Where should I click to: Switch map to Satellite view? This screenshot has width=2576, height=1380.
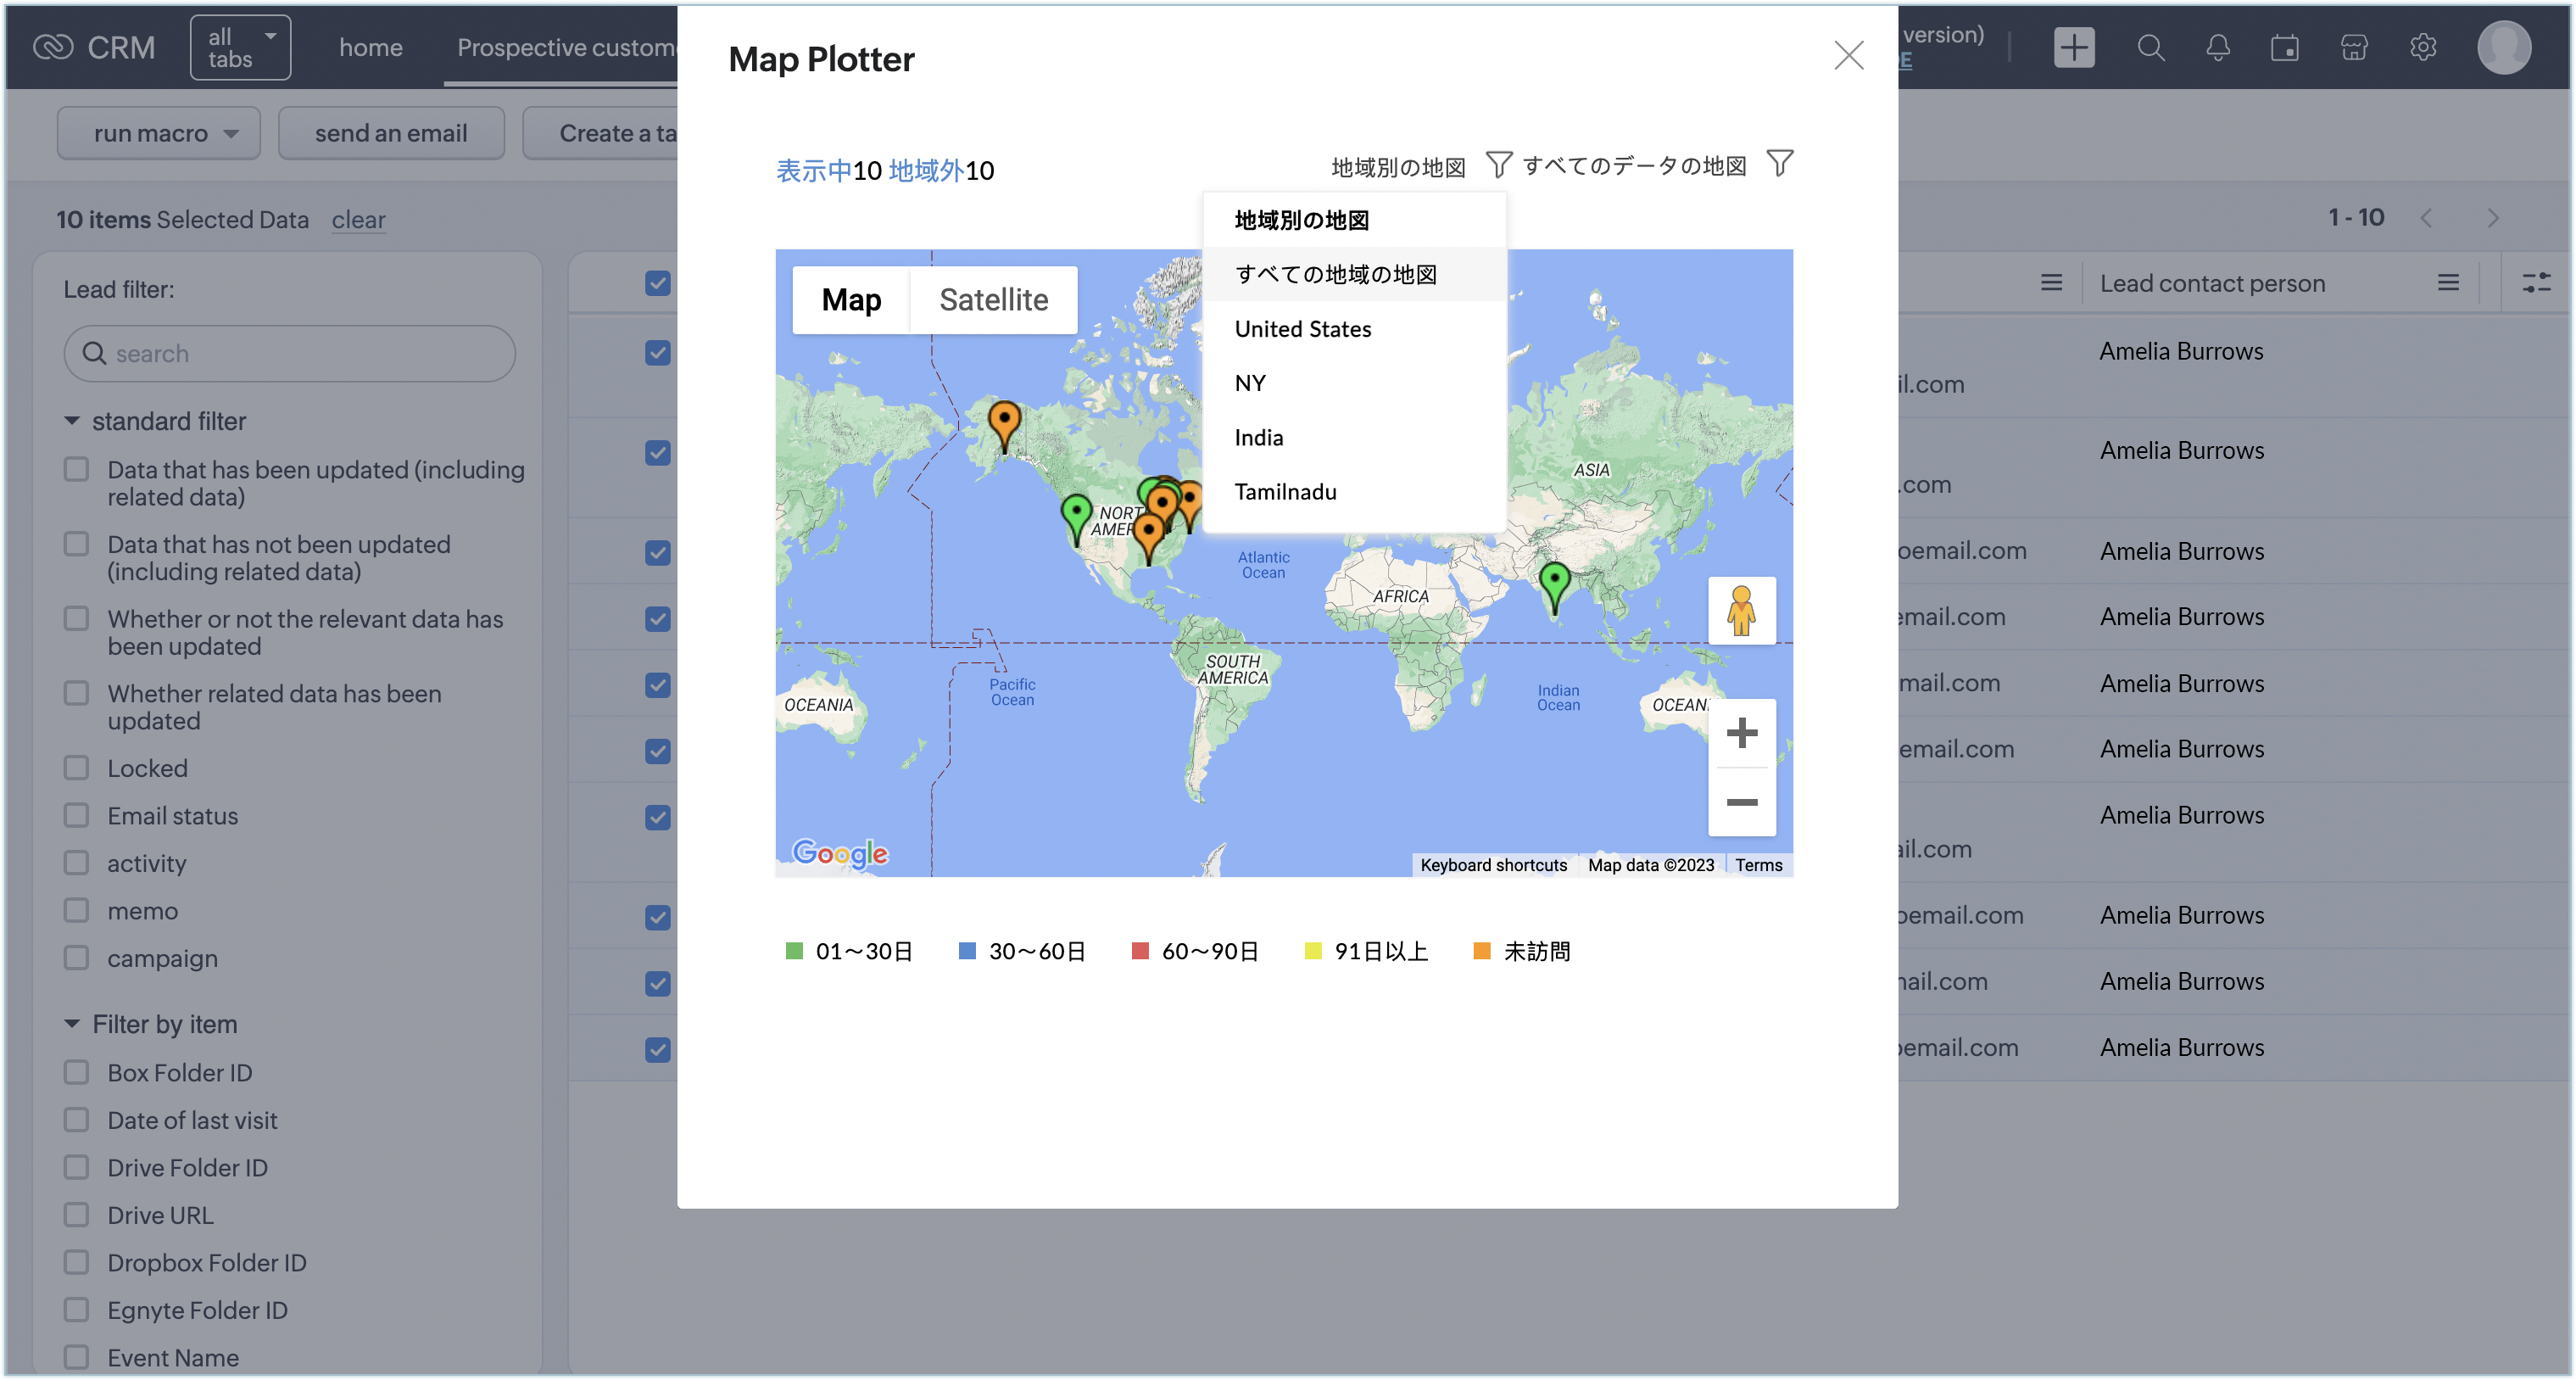click(993, 299)
